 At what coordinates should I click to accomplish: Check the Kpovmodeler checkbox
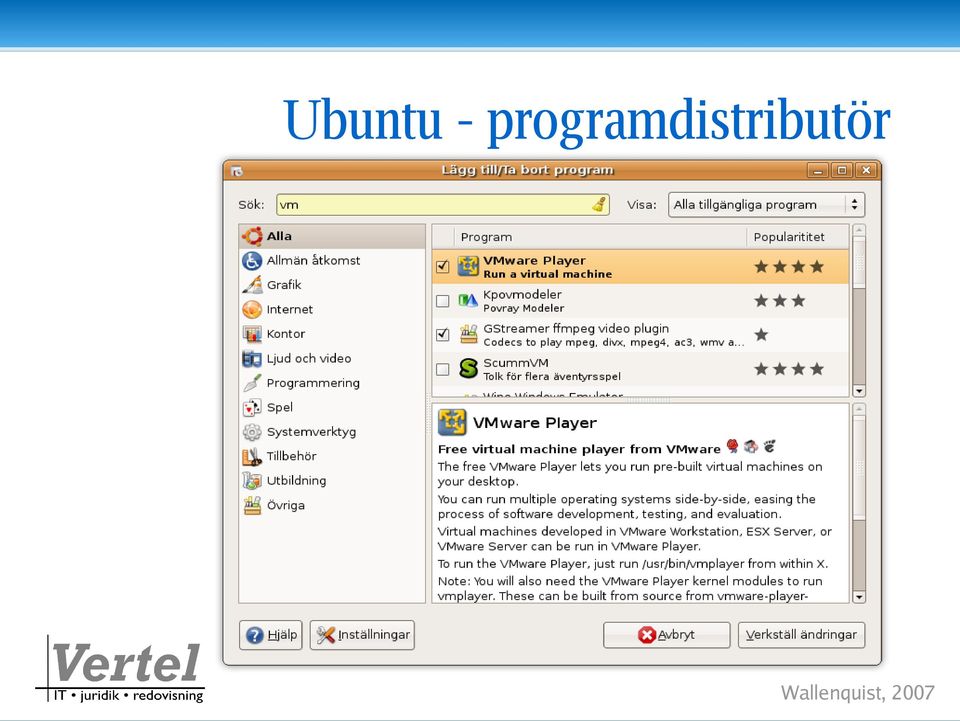tap(443, 301)
